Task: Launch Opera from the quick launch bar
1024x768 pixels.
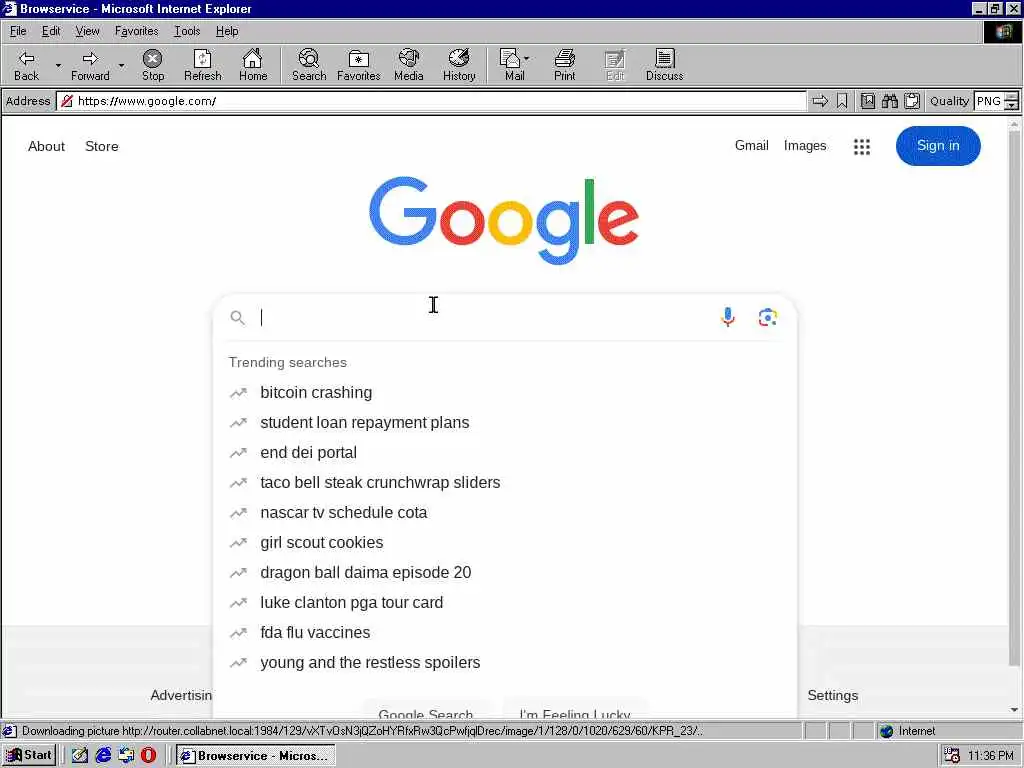Action: pos(148,755)
